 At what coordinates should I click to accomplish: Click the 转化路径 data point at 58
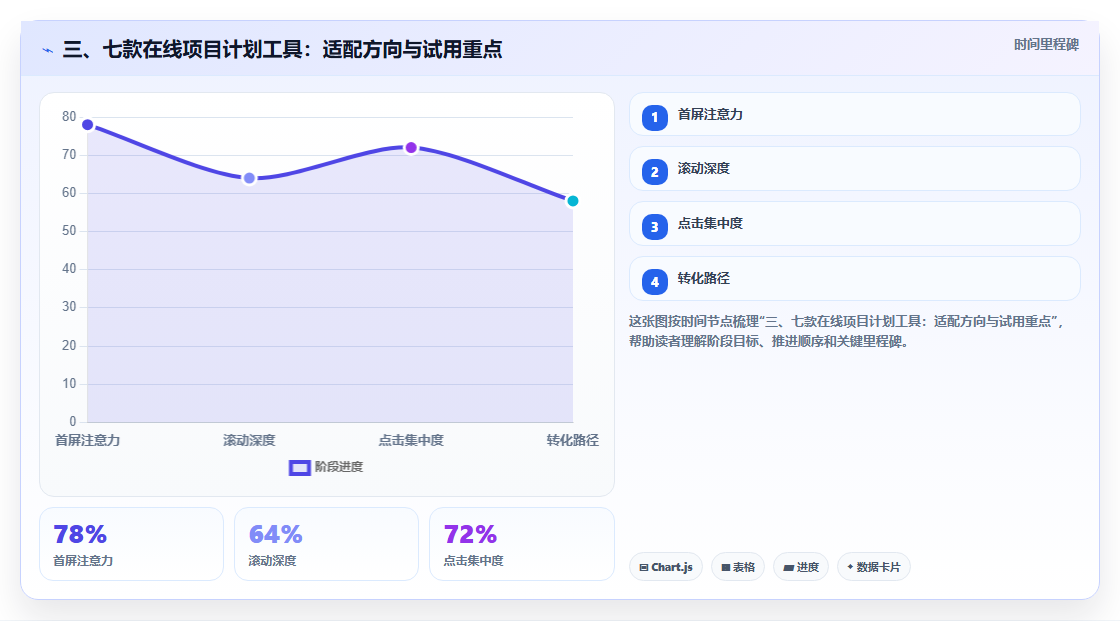572,201
